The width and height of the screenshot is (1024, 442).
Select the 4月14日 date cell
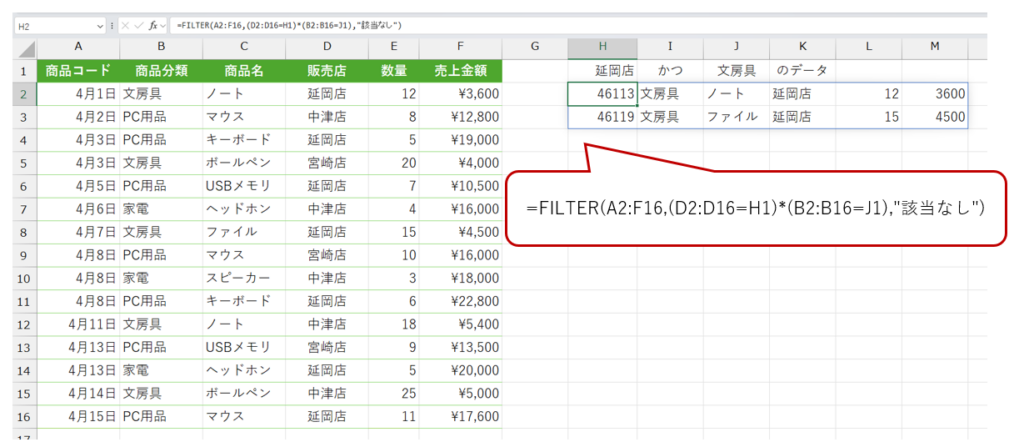tap(78, 393)
